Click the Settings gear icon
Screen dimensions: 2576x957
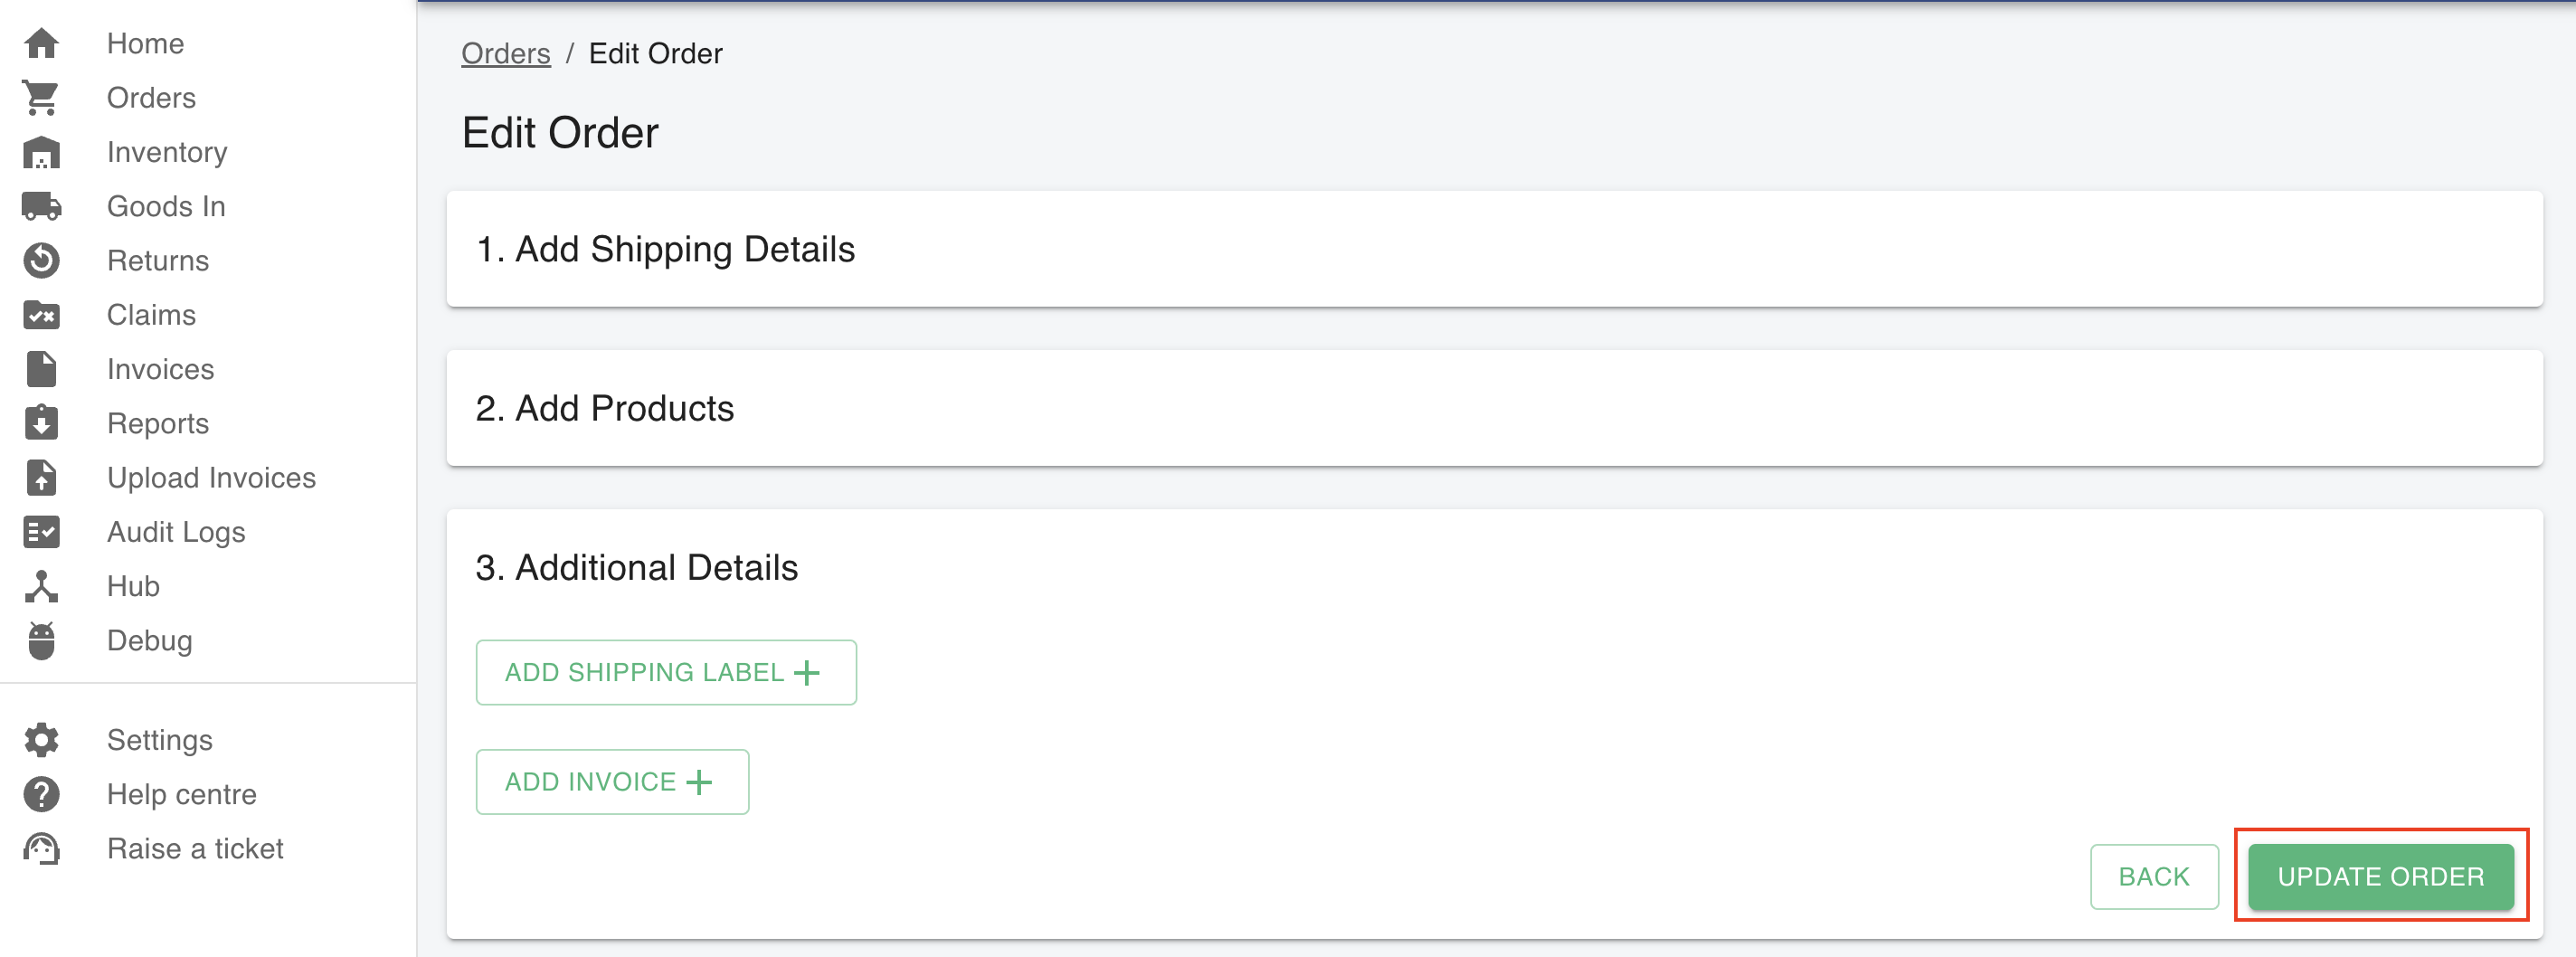click(41, 740)
